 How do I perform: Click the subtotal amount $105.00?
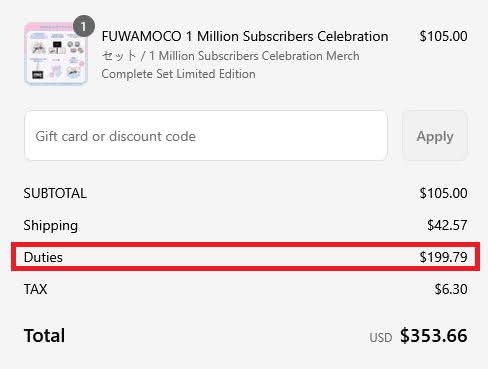pyautogui.click(x=443, y=193)
